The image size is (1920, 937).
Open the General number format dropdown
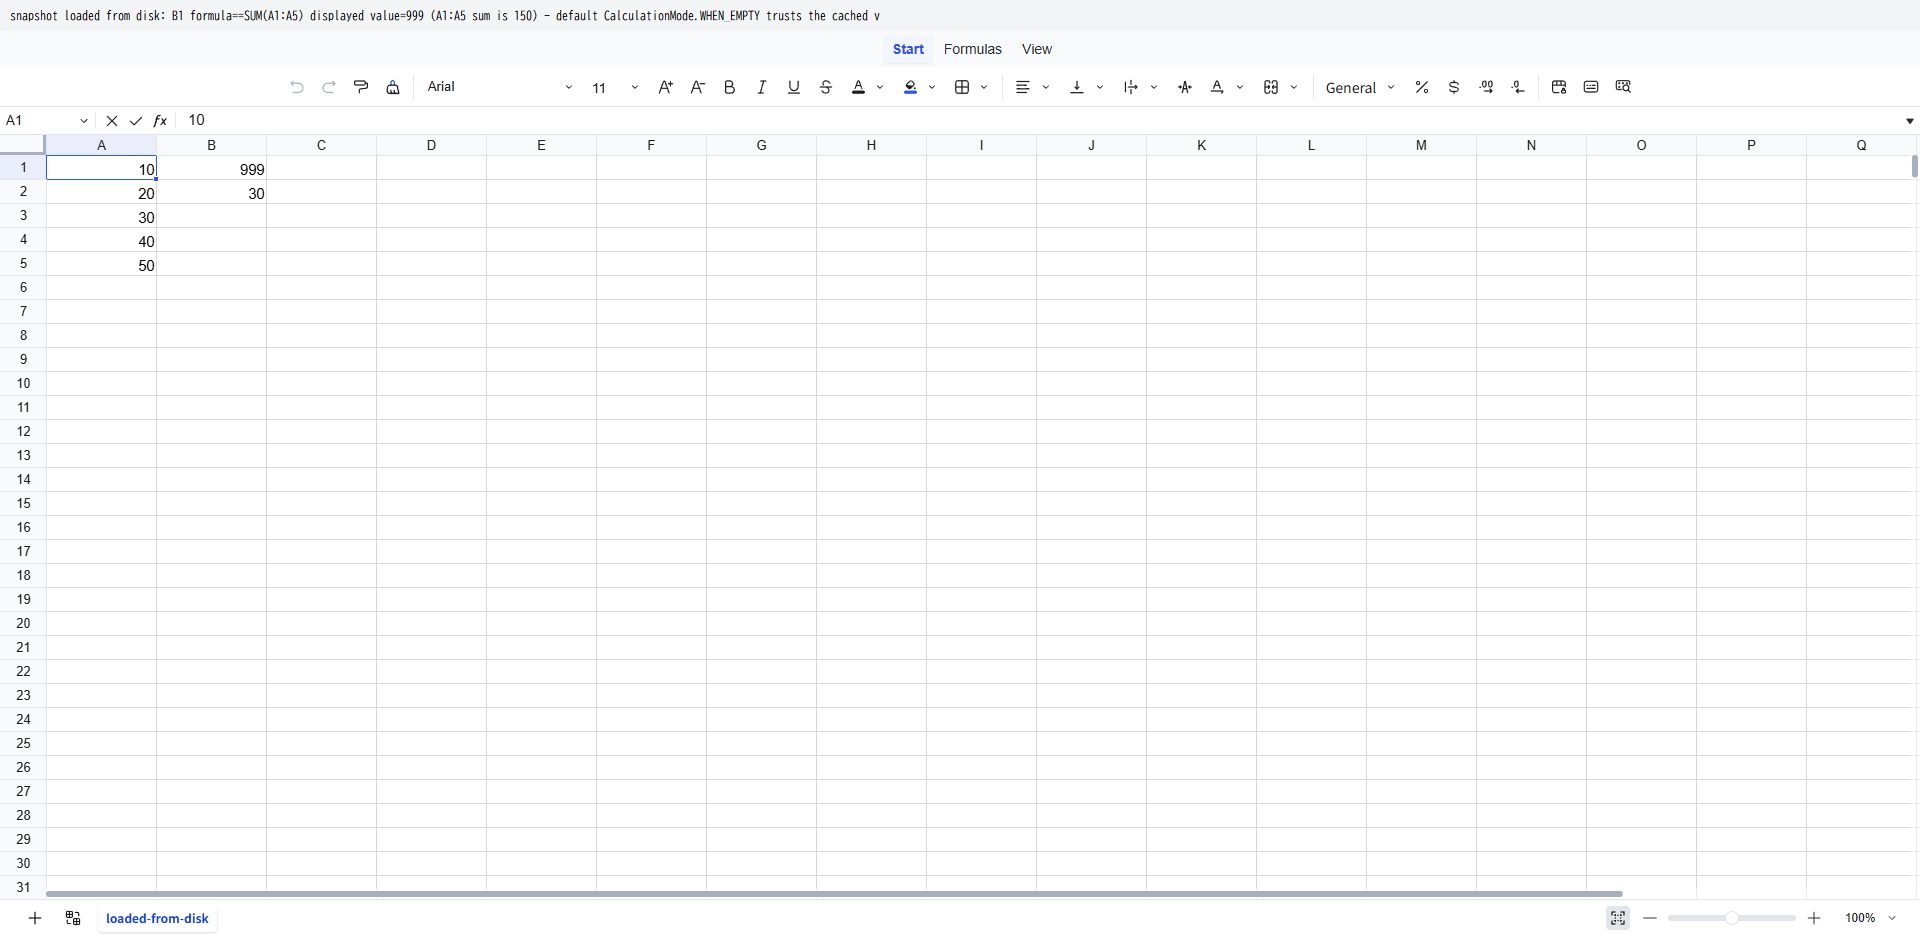(1360, 87)
